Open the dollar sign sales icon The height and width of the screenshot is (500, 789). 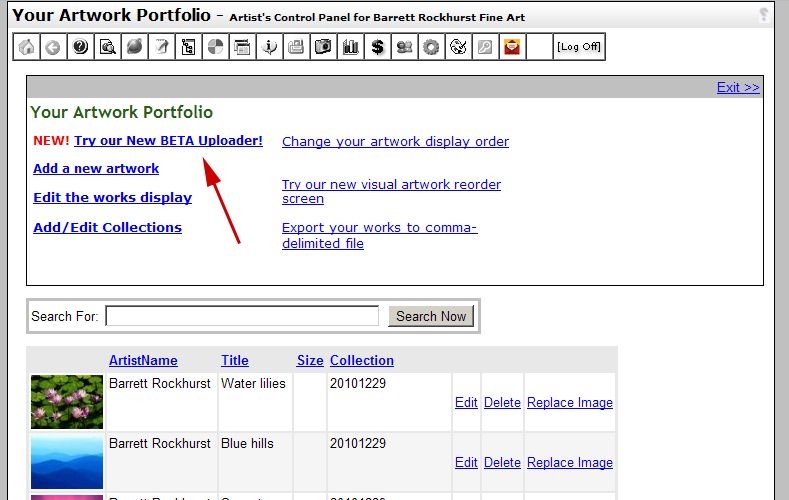[x=377, y=47]
